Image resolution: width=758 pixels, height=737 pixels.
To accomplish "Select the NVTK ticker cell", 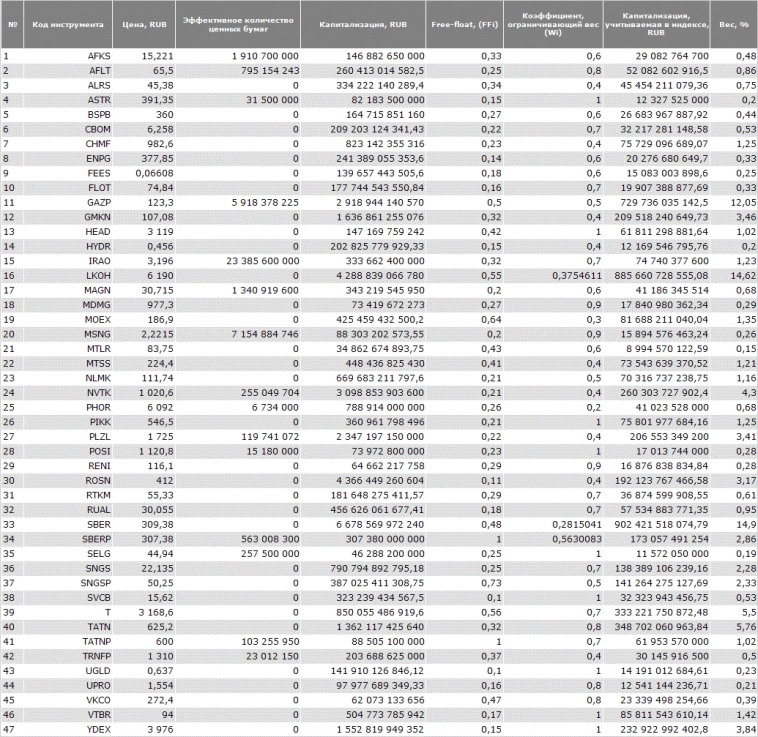I will tap(68, 392).
